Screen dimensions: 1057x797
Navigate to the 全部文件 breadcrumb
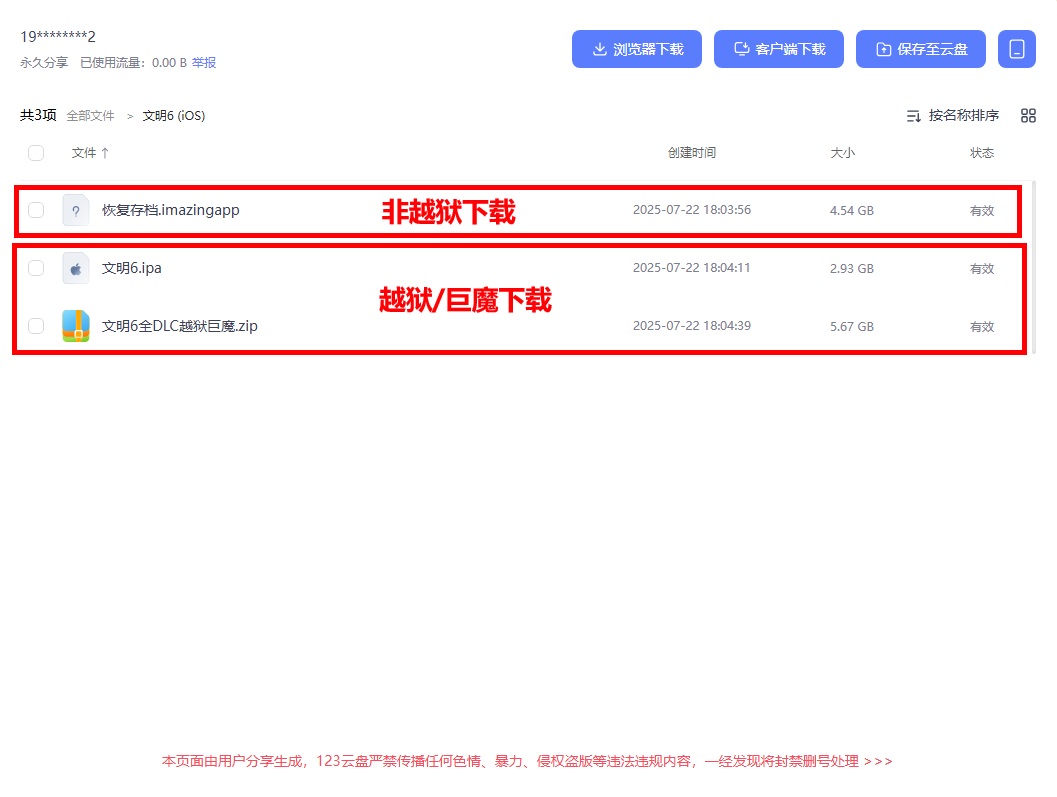[x=90, y=115]
